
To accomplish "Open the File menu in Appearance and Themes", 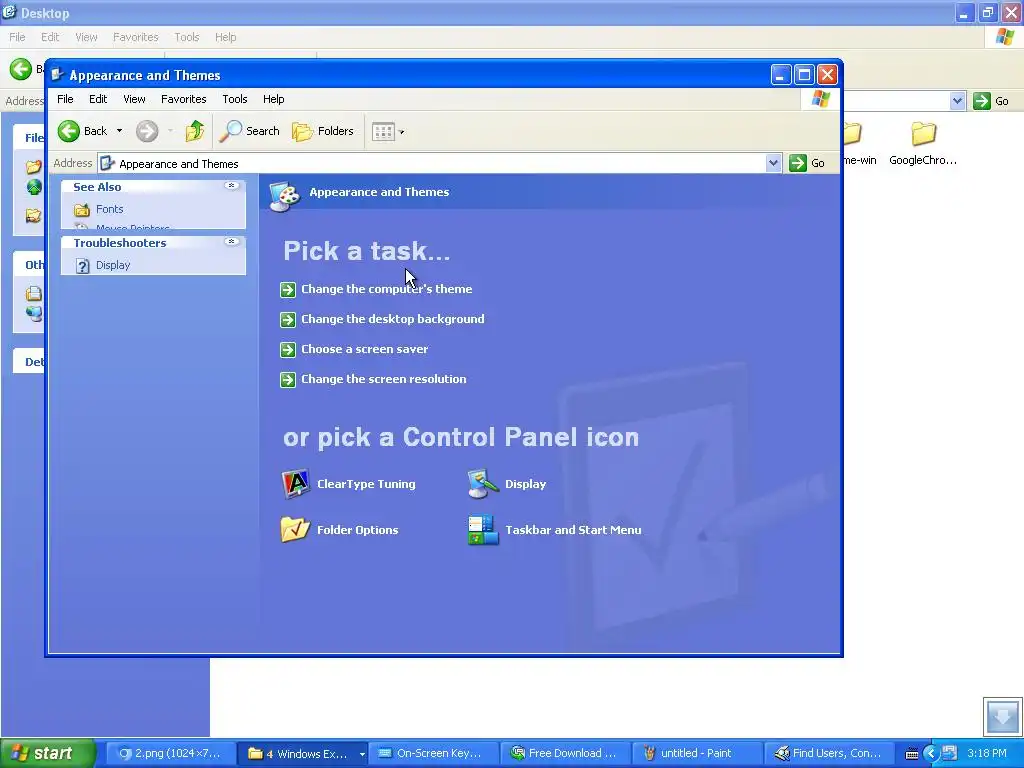I will 65,99.
